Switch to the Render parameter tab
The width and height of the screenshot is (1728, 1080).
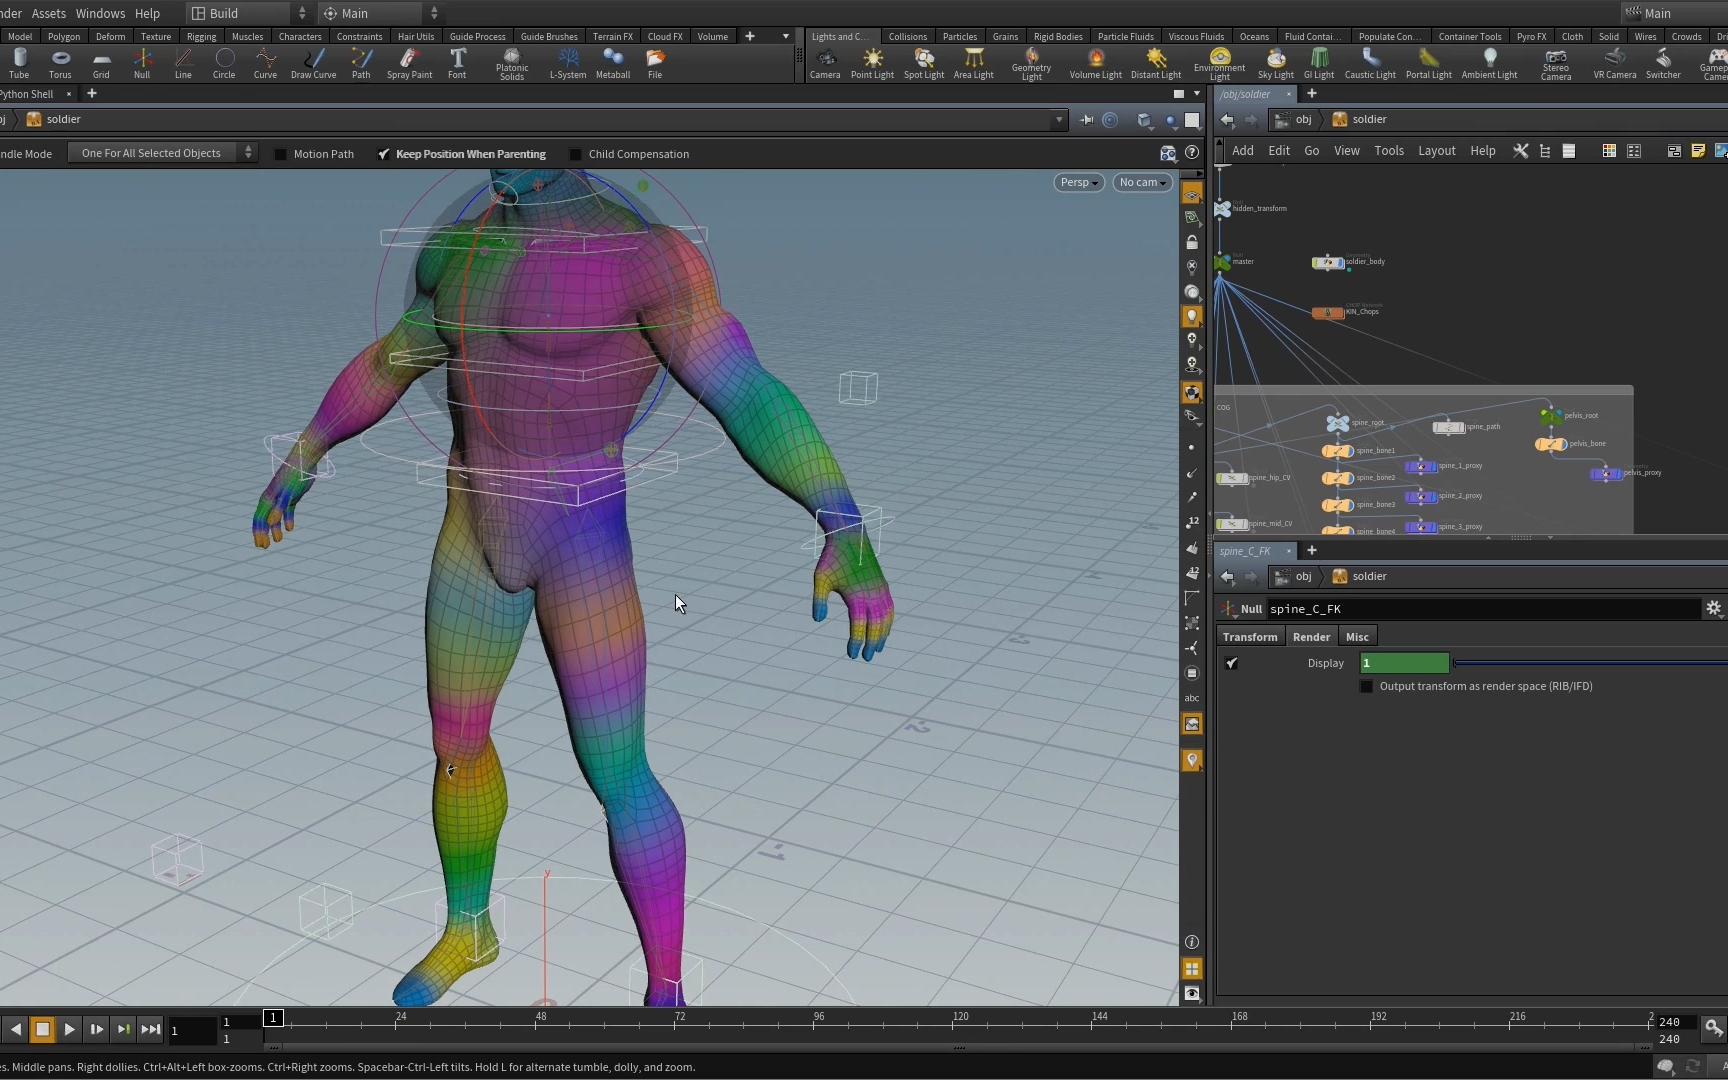tap(1311, 637)
